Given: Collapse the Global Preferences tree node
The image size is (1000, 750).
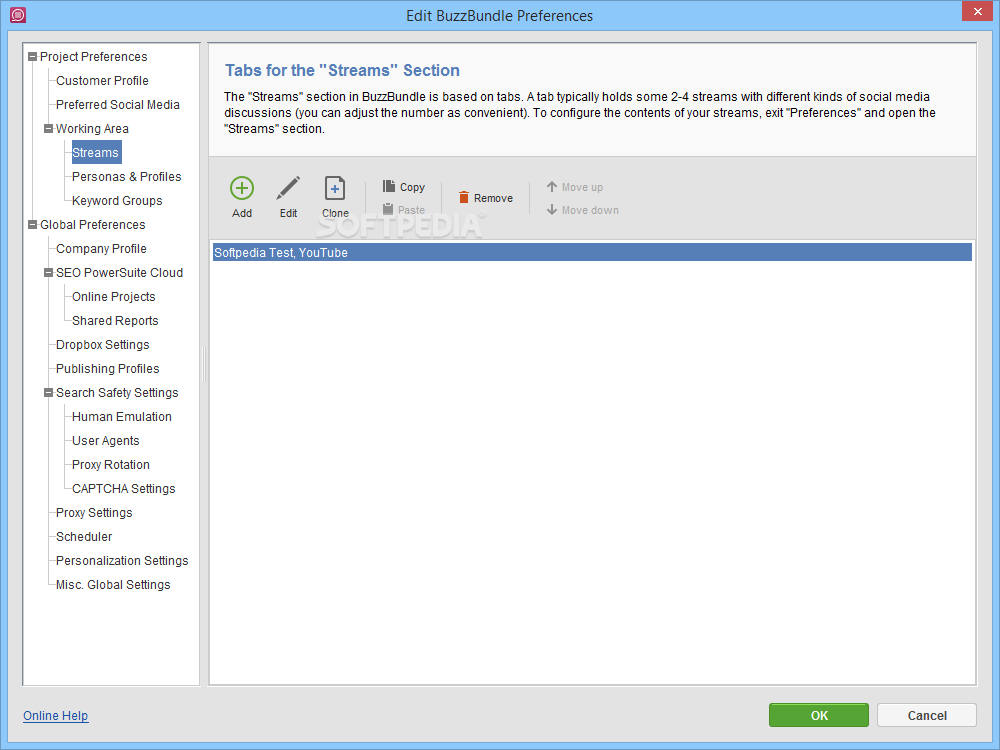Looking at the screenshot, I should coord(33,224).
